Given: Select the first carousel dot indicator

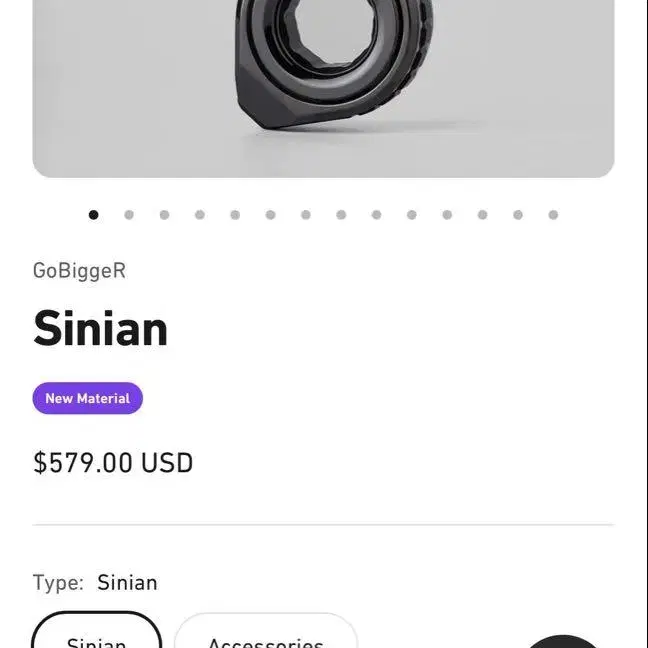Looking at the screenshot, I should (94, 215).
